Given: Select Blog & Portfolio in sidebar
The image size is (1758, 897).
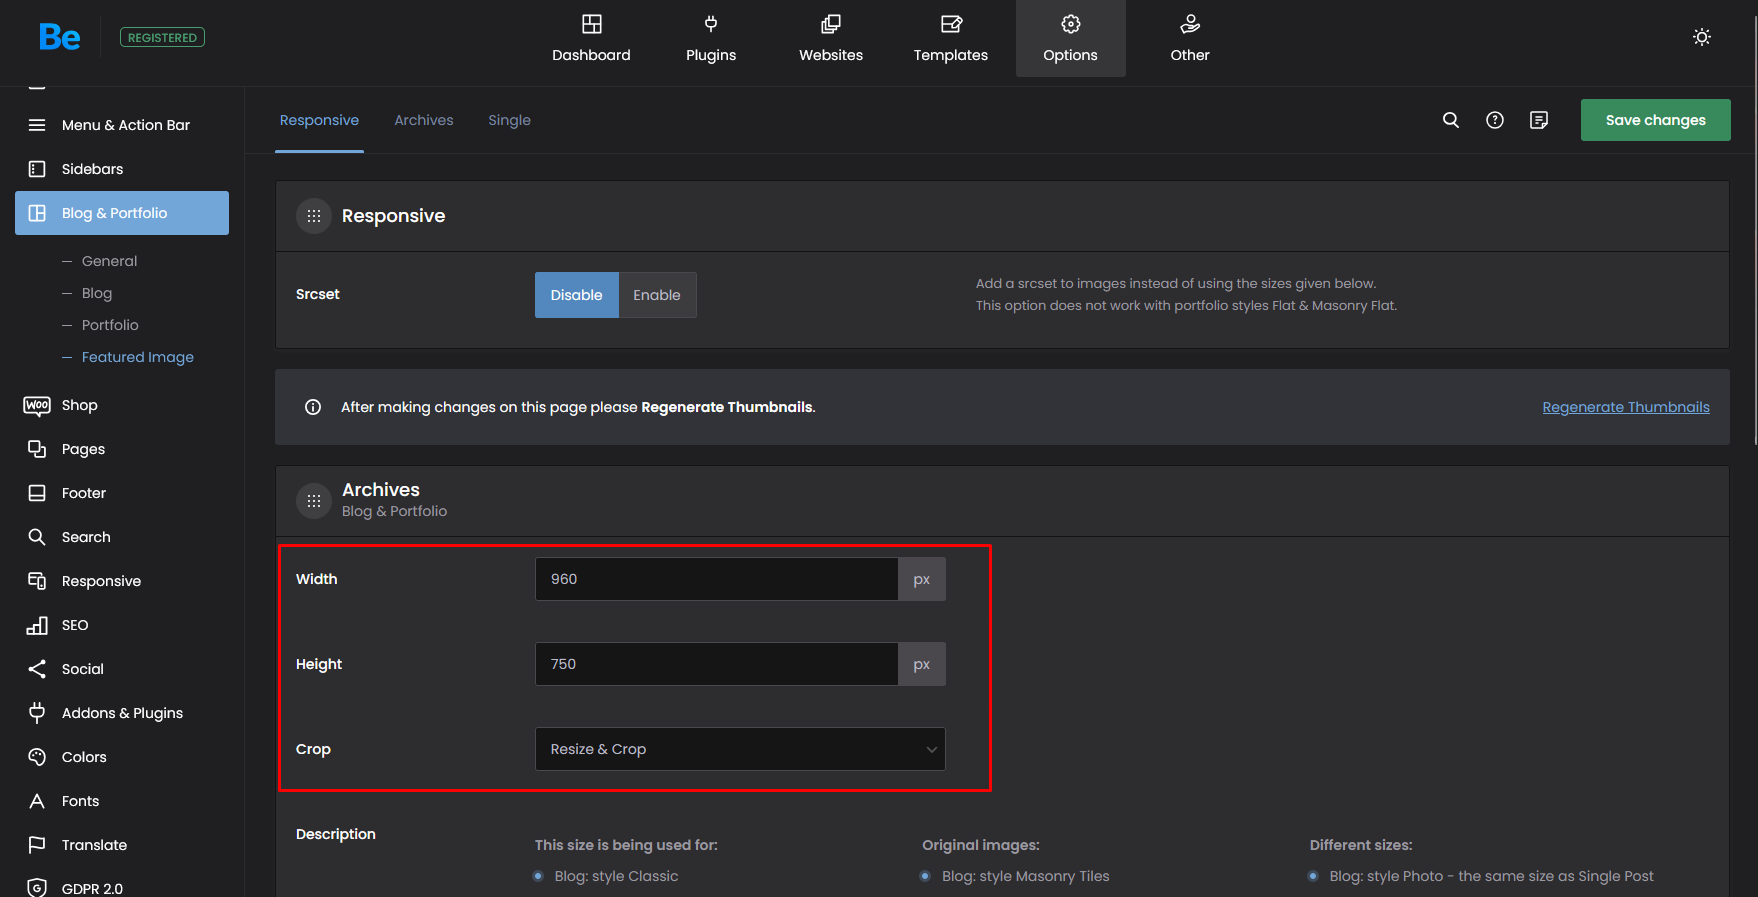Looking at the screenshot, I should coord(122,213).
